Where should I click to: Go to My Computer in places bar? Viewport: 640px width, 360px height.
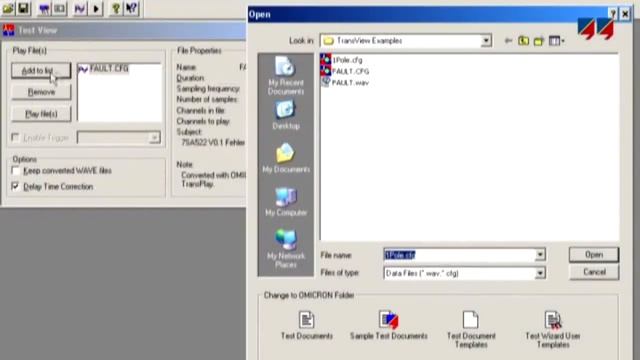tap(286, 202)
